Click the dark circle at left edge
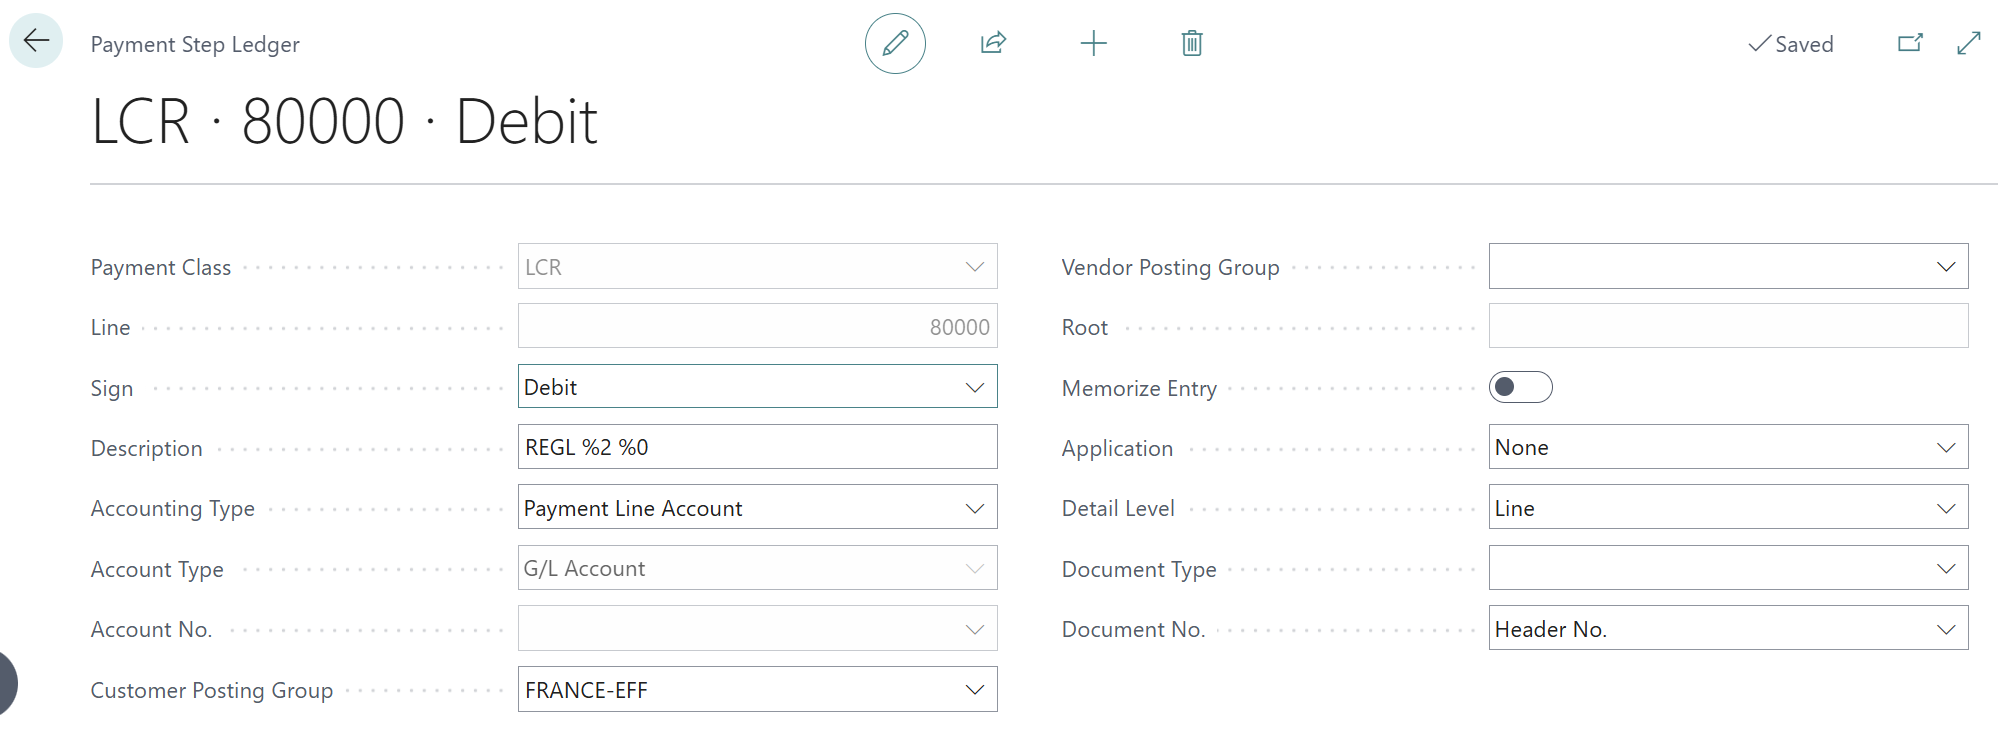The width and height of the screenshot is (2007, 736). coord(6,684)
